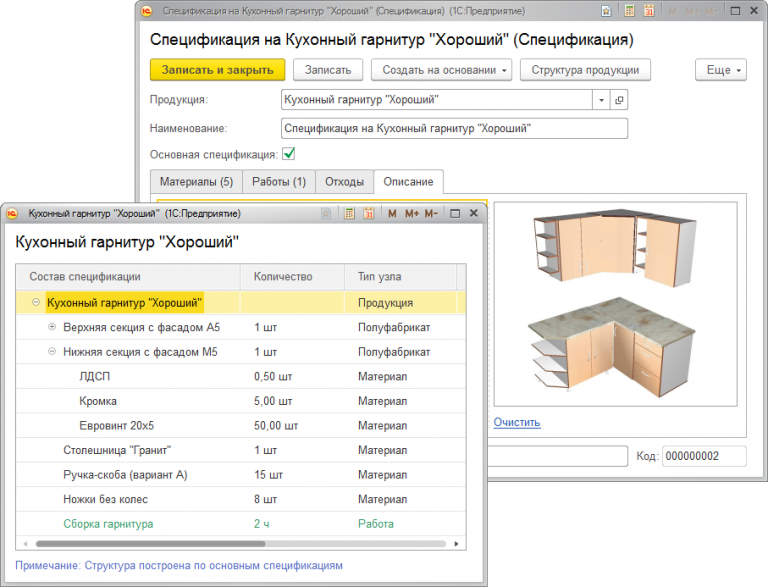Click scrollbar left arrow in structure table
768x587 pixels.
point(25,543)
